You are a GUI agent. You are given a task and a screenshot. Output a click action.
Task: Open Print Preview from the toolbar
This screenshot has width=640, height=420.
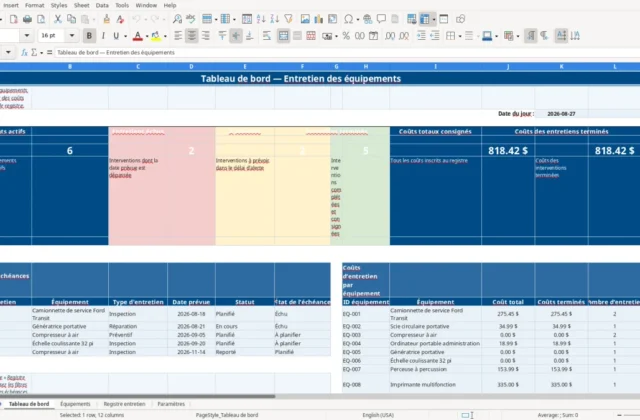tap(41, 19)
